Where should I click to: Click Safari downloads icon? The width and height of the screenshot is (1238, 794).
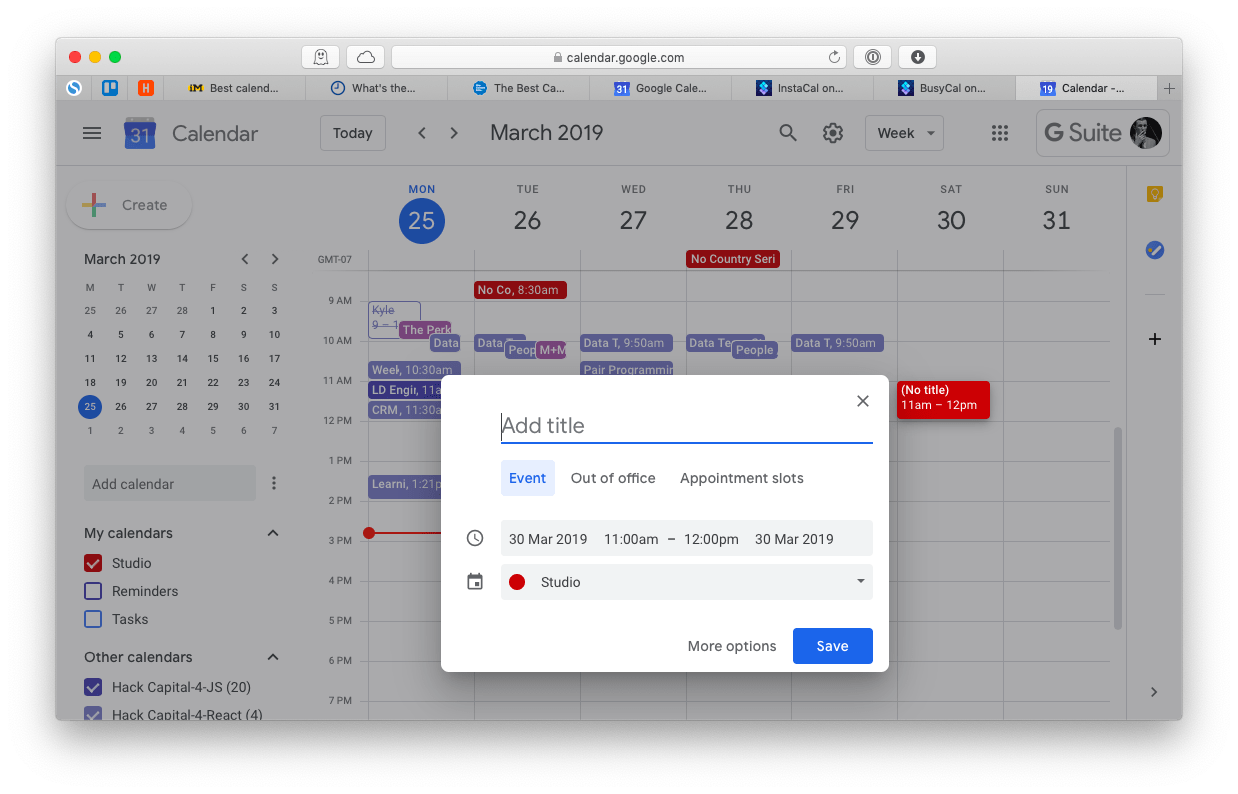[917, 57]
